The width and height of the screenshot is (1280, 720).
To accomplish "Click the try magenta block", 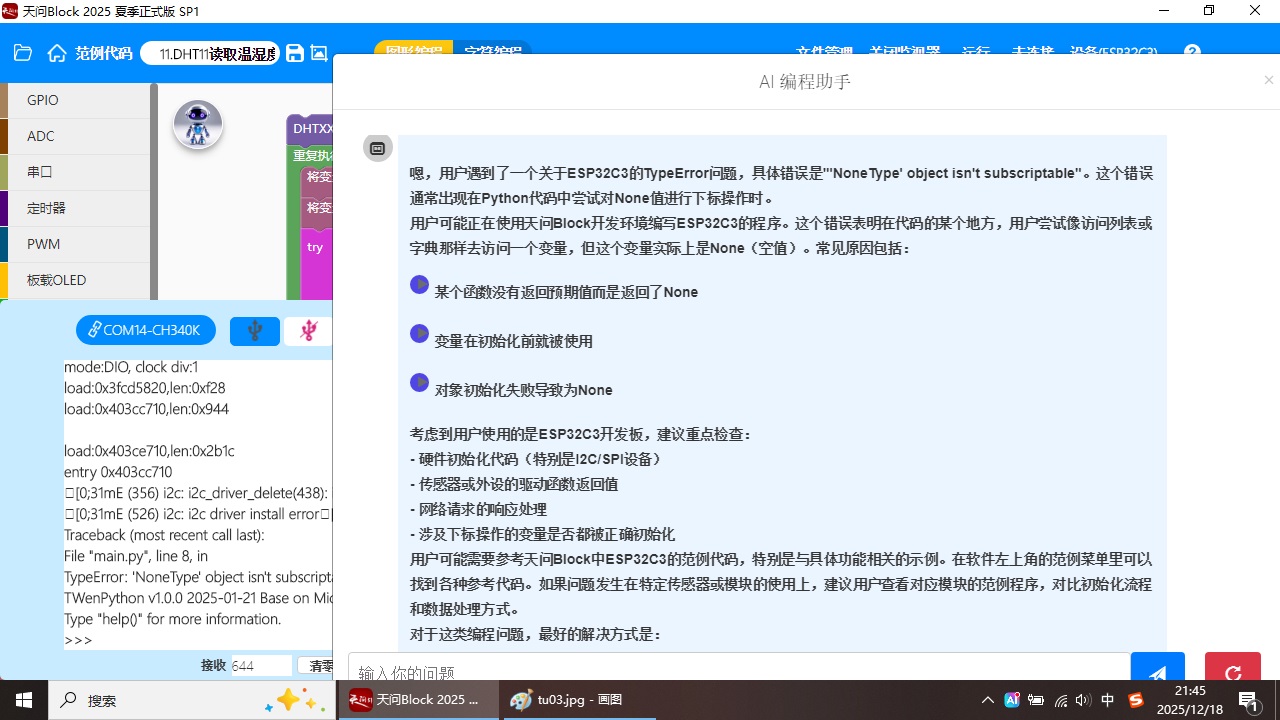I will (316, 247).
